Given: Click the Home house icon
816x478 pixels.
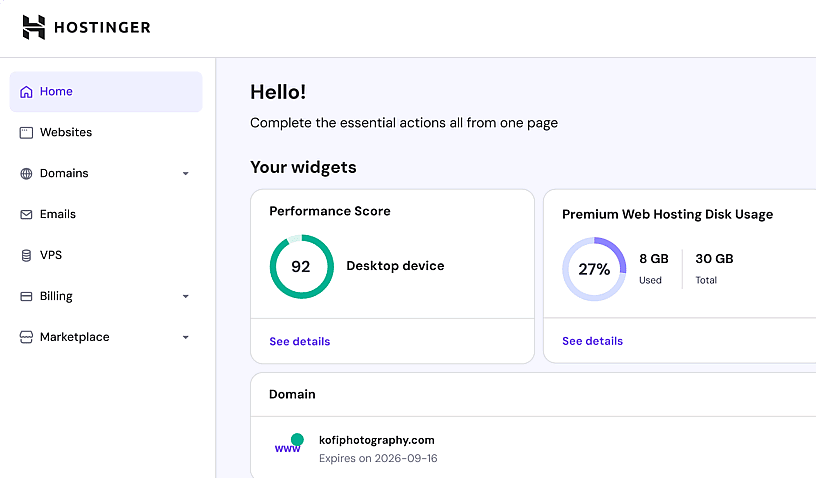Looking at the screenshot, I should point(26,92).
